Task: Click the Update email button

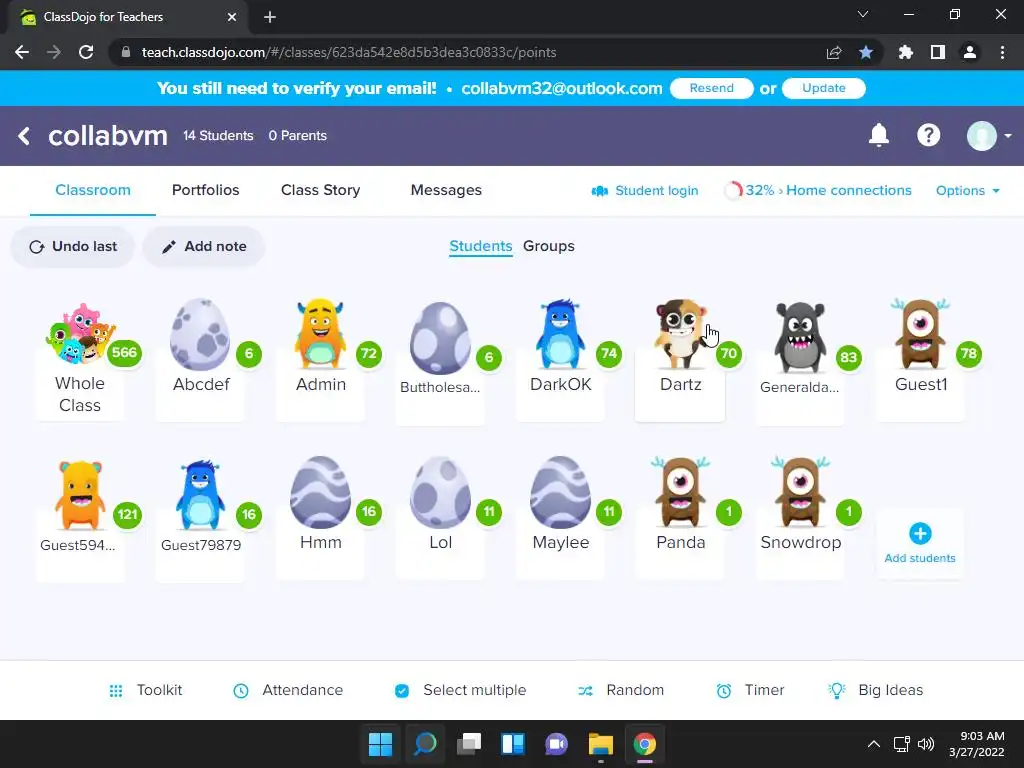Action: pos(824,88)
